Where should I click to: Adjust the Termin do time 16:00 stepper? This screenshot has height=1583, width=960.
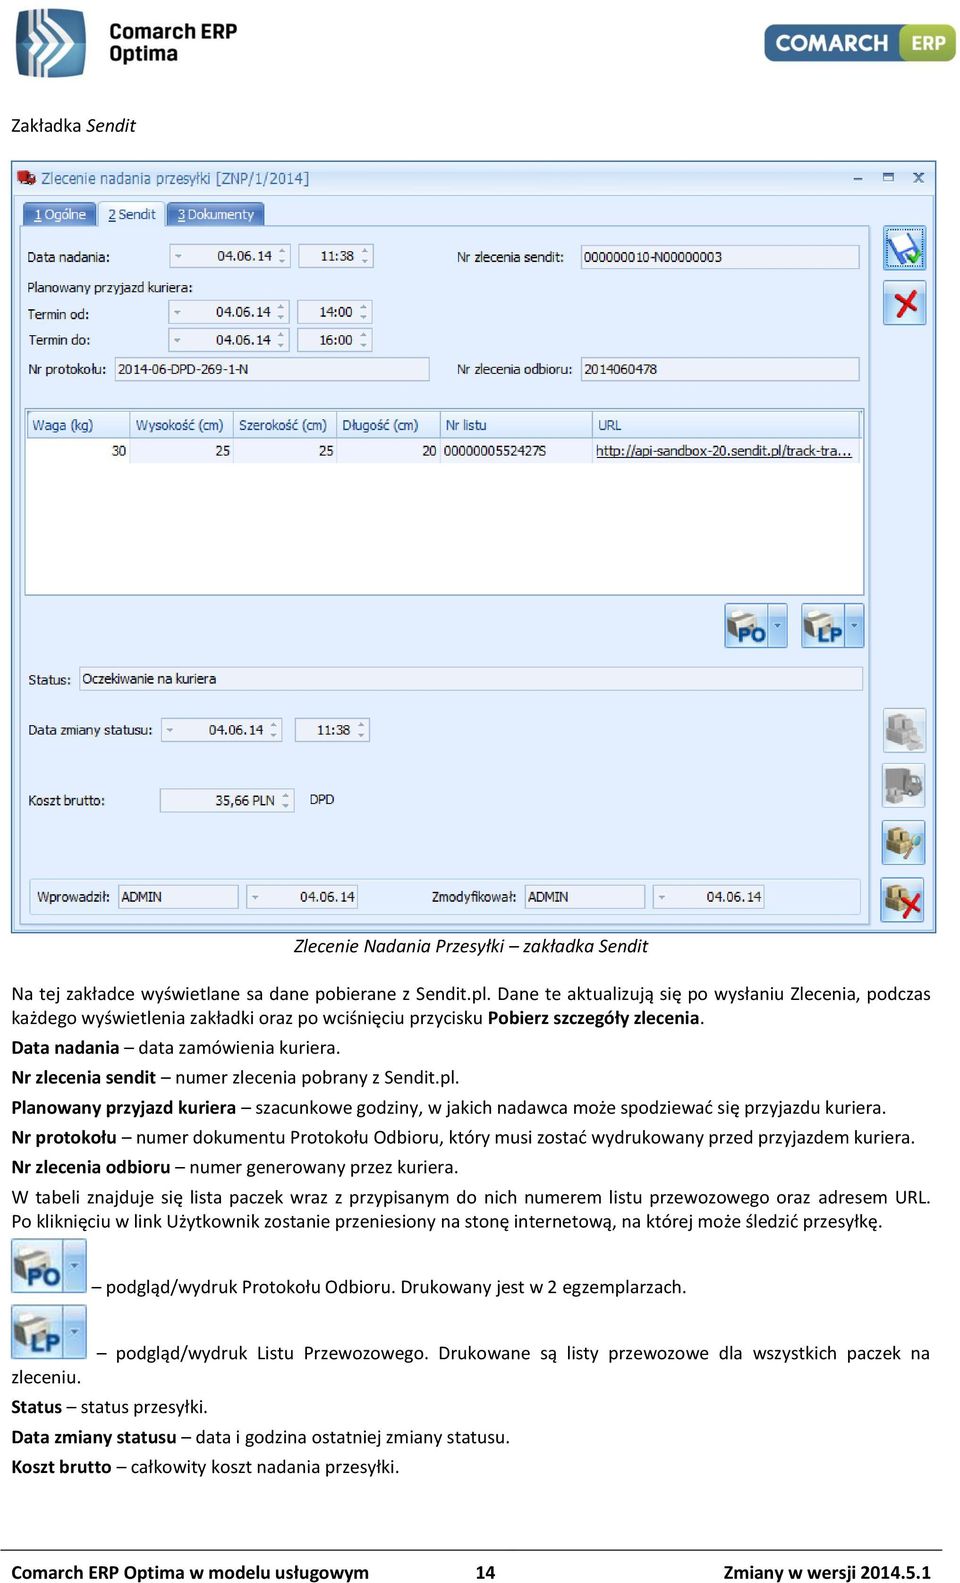364,340
